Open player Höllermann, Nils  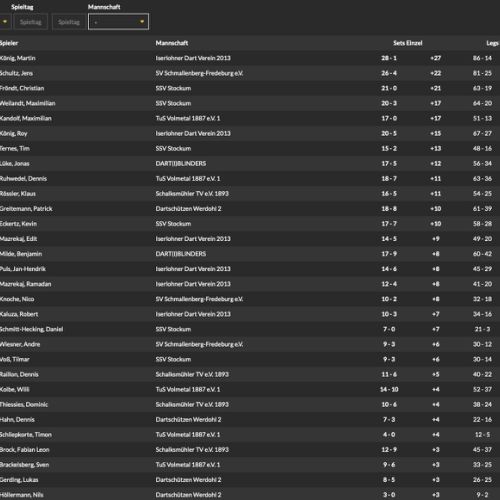point(22,495)
